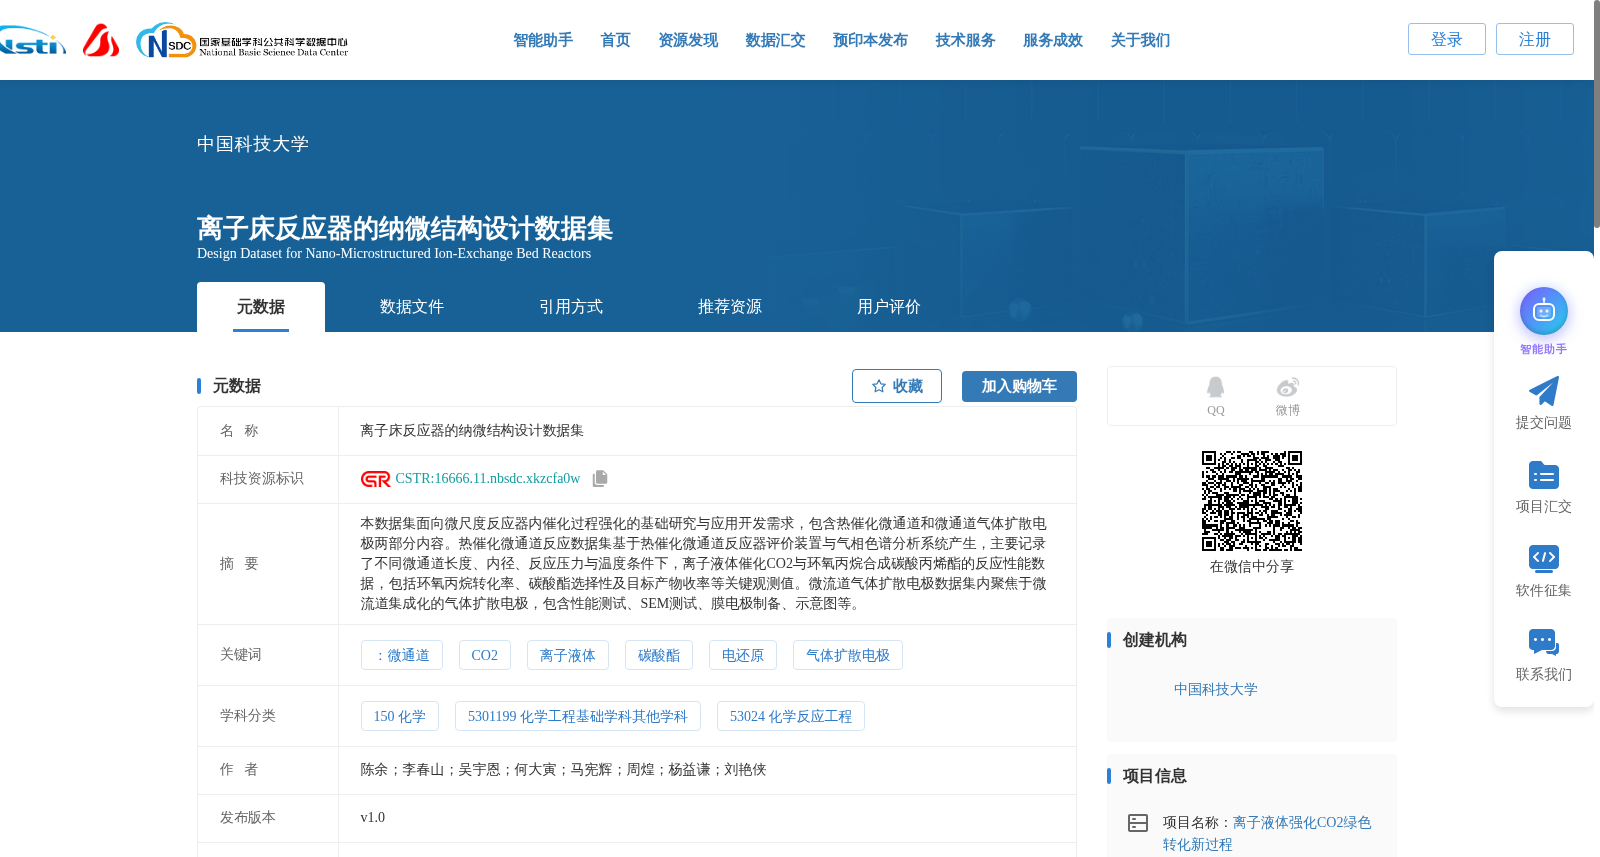Click 加入购物车 button
This screenshot has width=1600, height=857.
pyautogui.click(x=1019, y=386)
